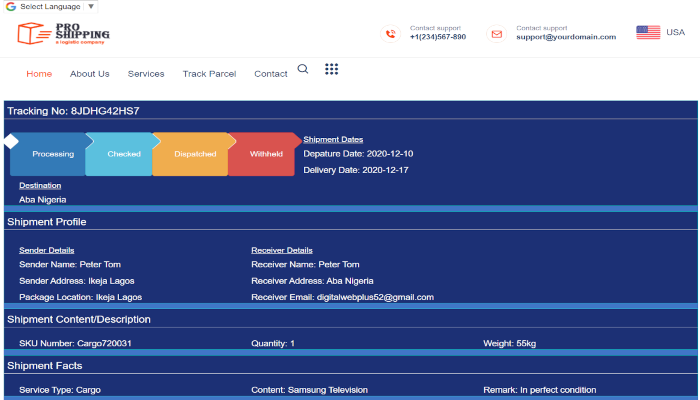Click the Google logo icon
700x400 pixels.
click(11, 6)
